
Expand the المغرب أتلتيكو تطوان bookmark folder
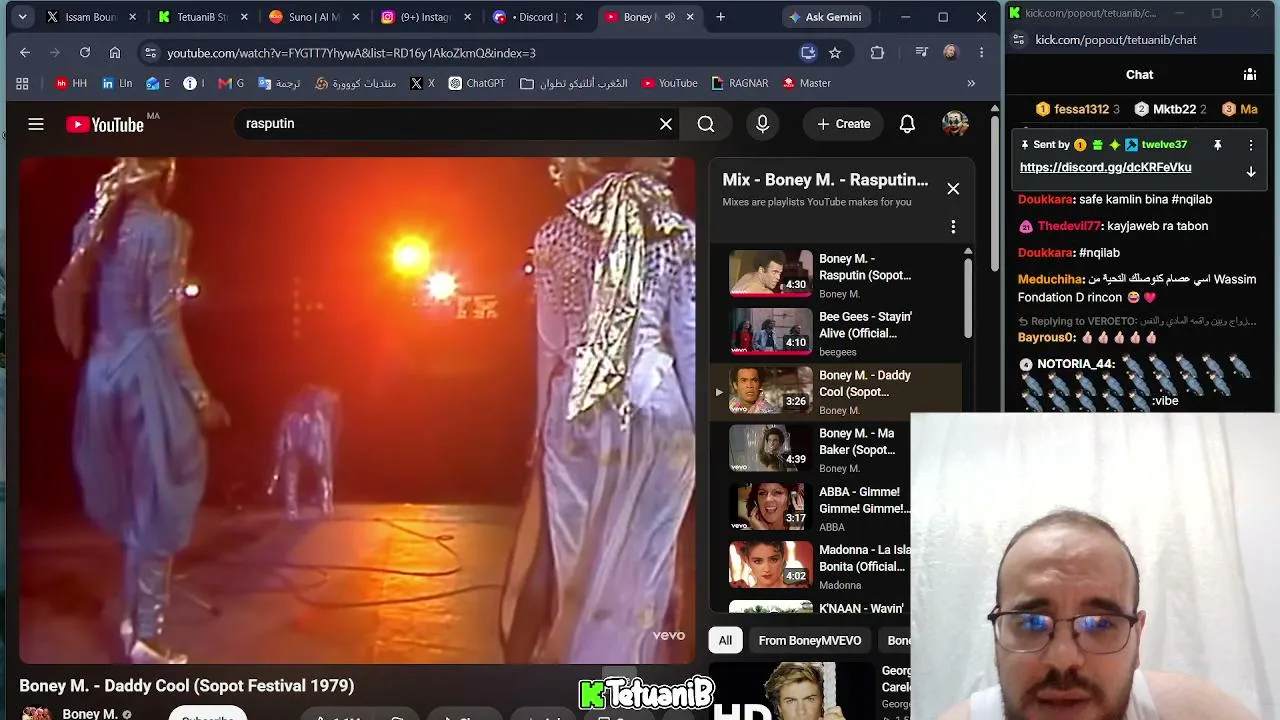click(x=574, y=84)
